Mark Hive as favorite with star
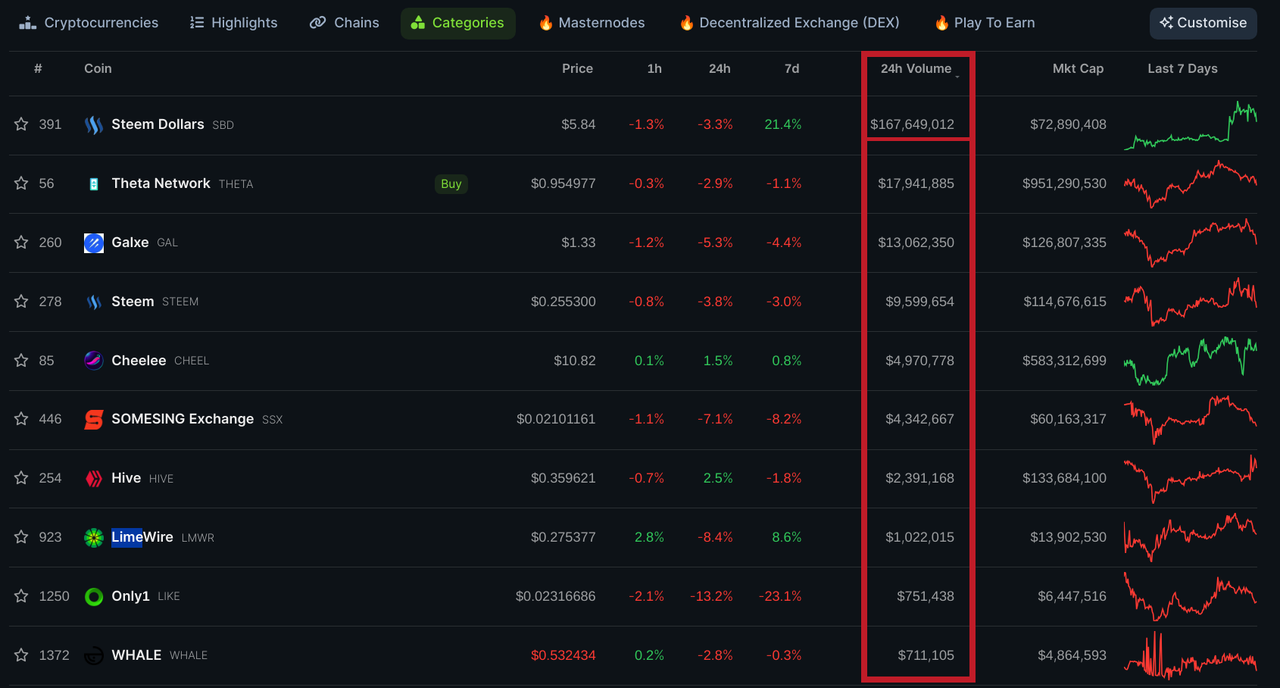The image size is (1280, 688). pos(21,479)
